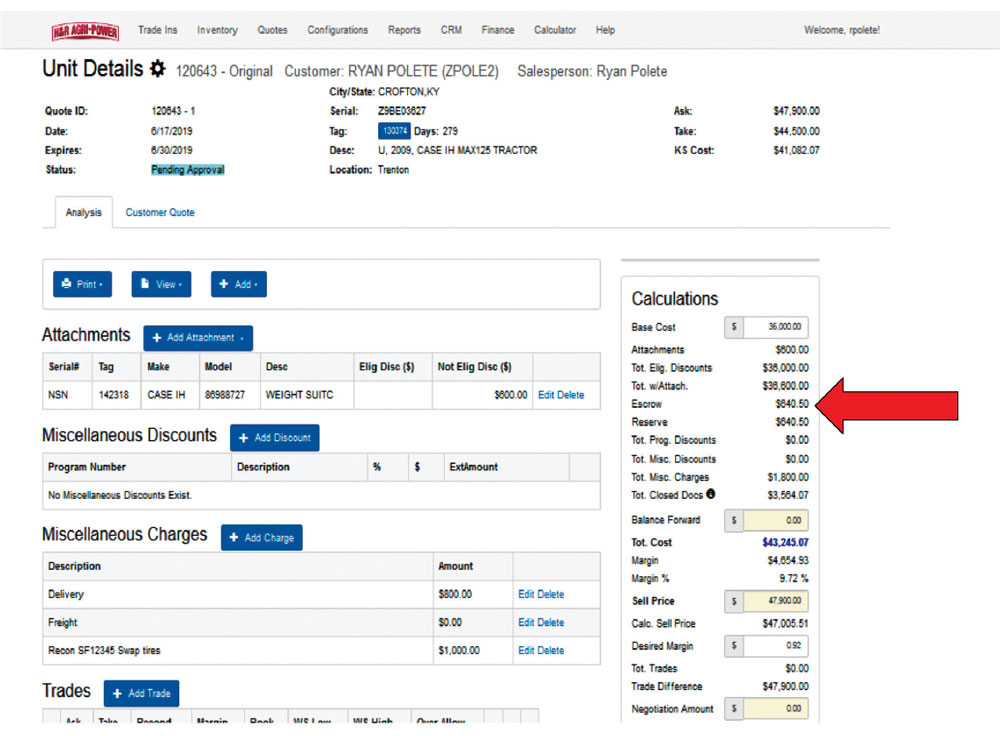Click into the Balance Forward input field
The width and height of the screenshot is (1000, 736).
click(776, 520)
